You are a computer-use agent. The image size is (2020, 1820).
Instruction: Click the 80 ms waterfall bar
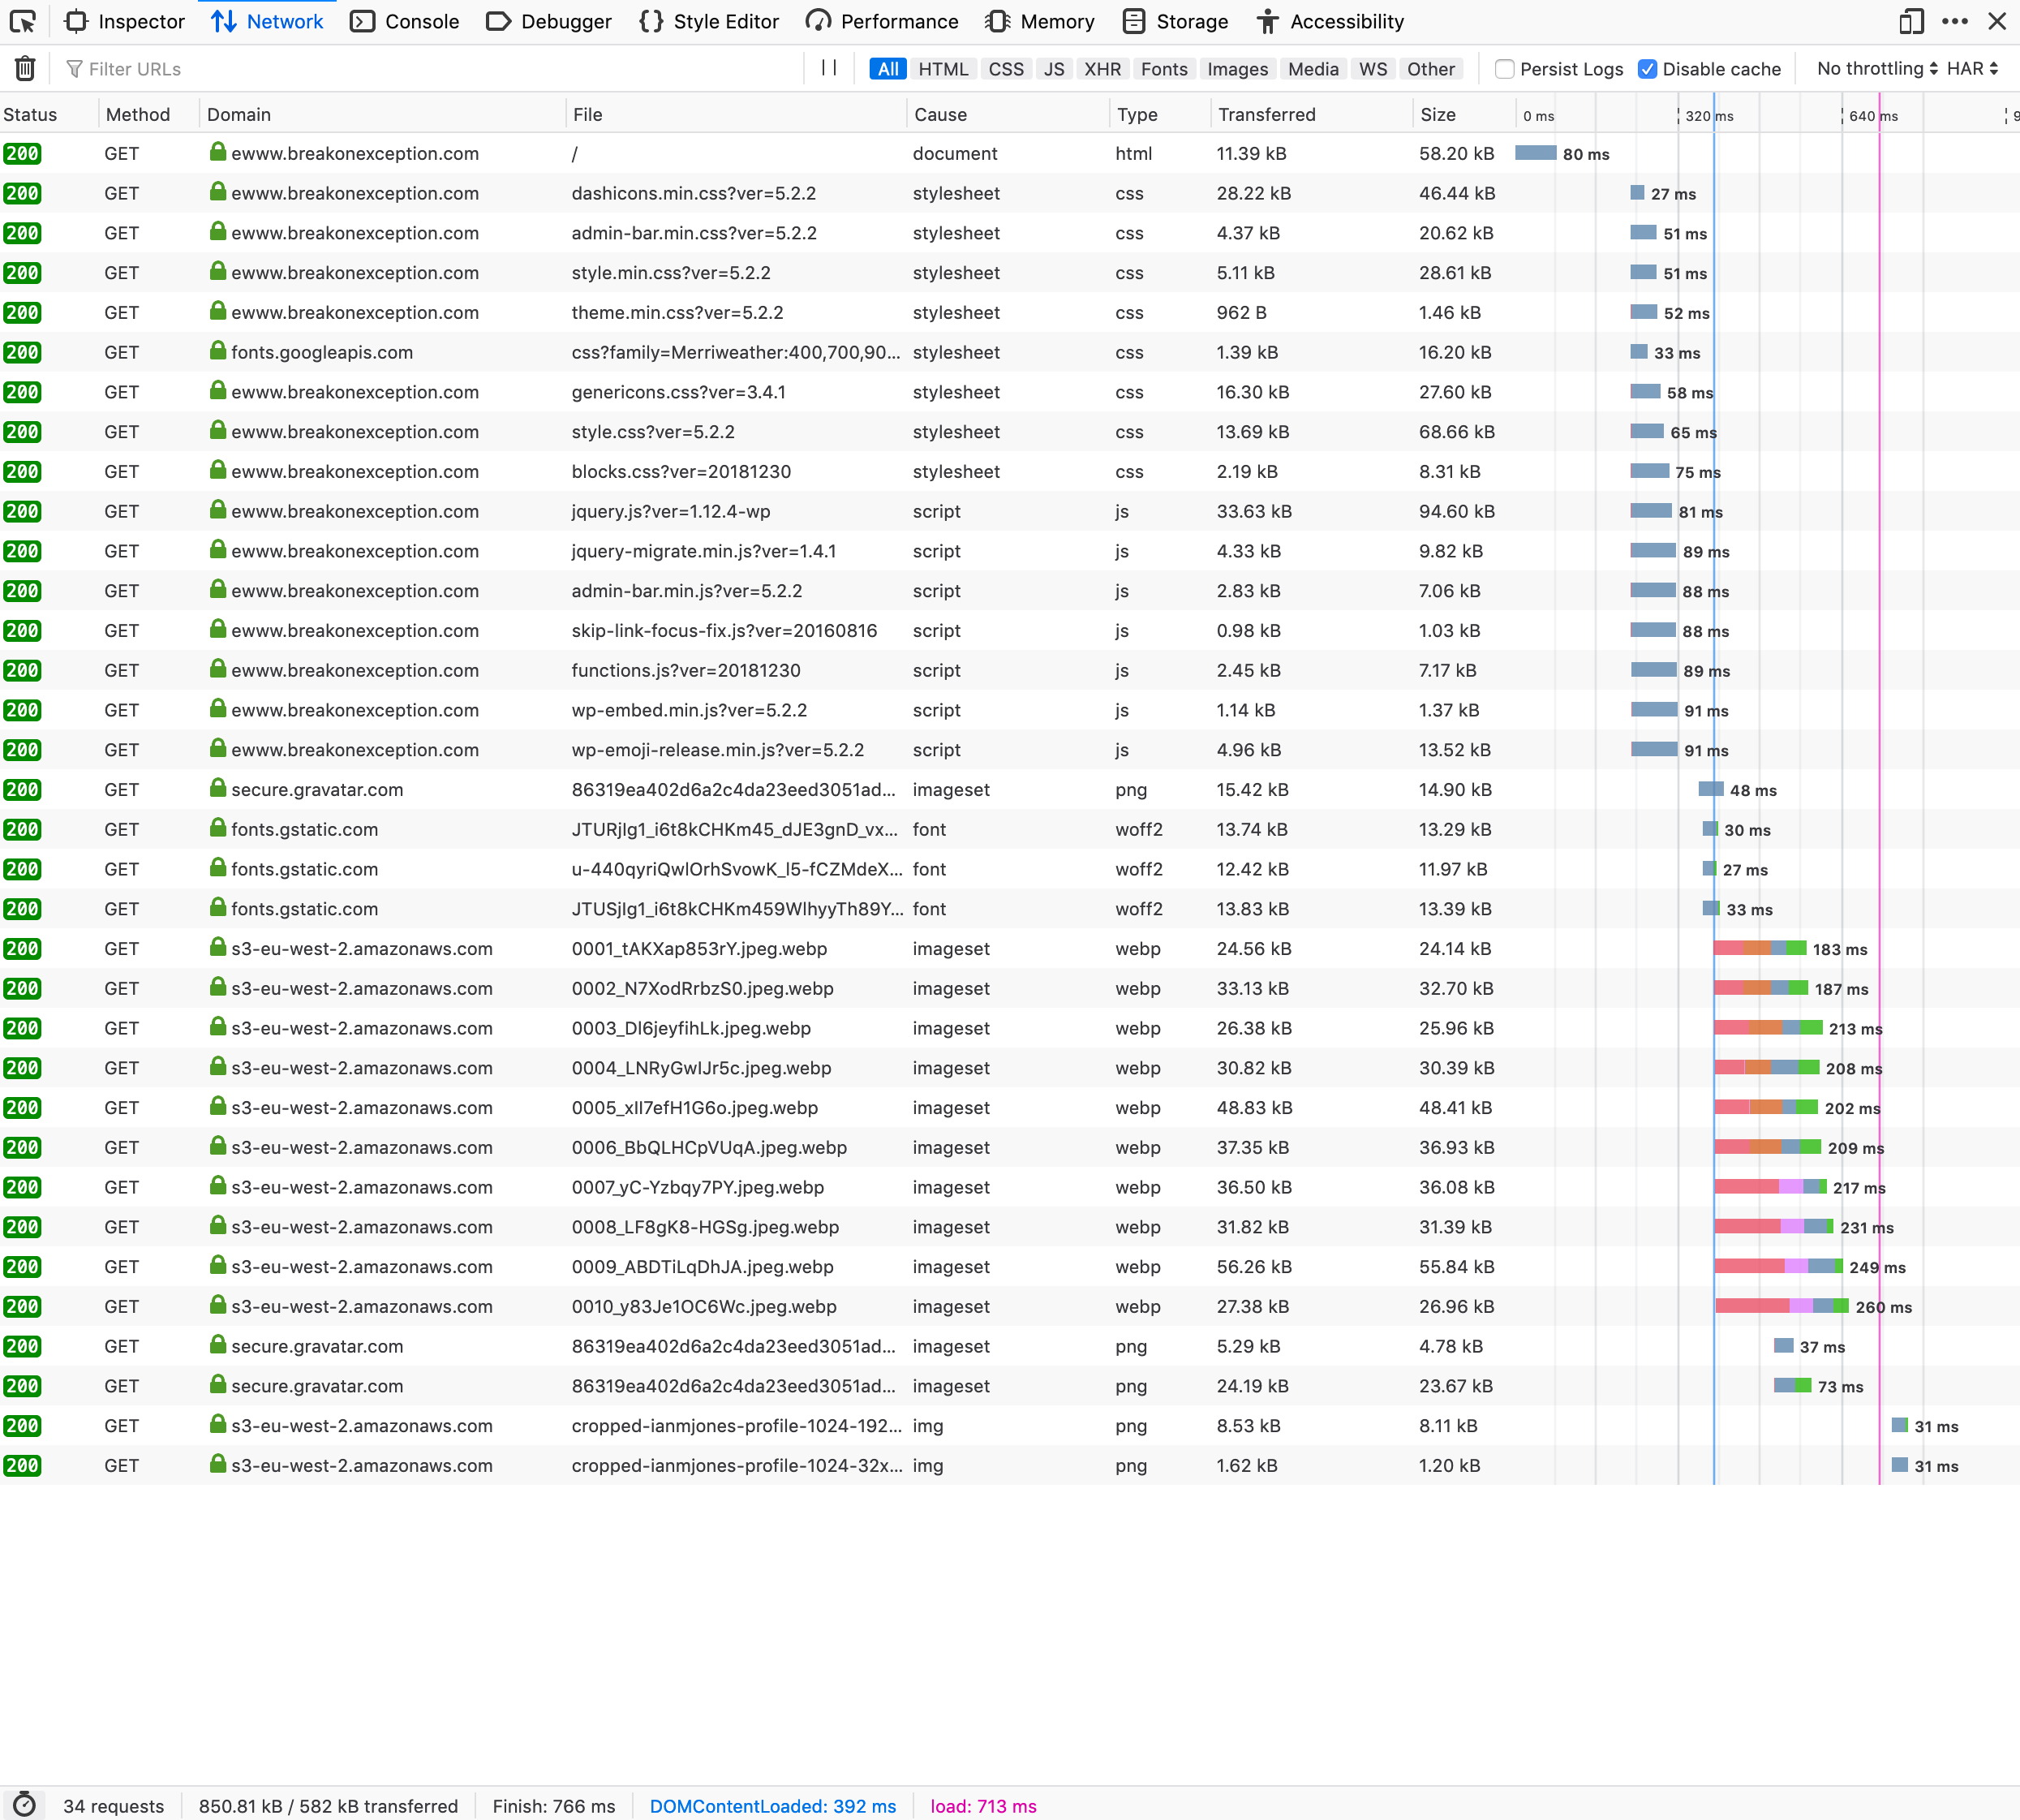pyautogui.click(x=1535, y=152)
